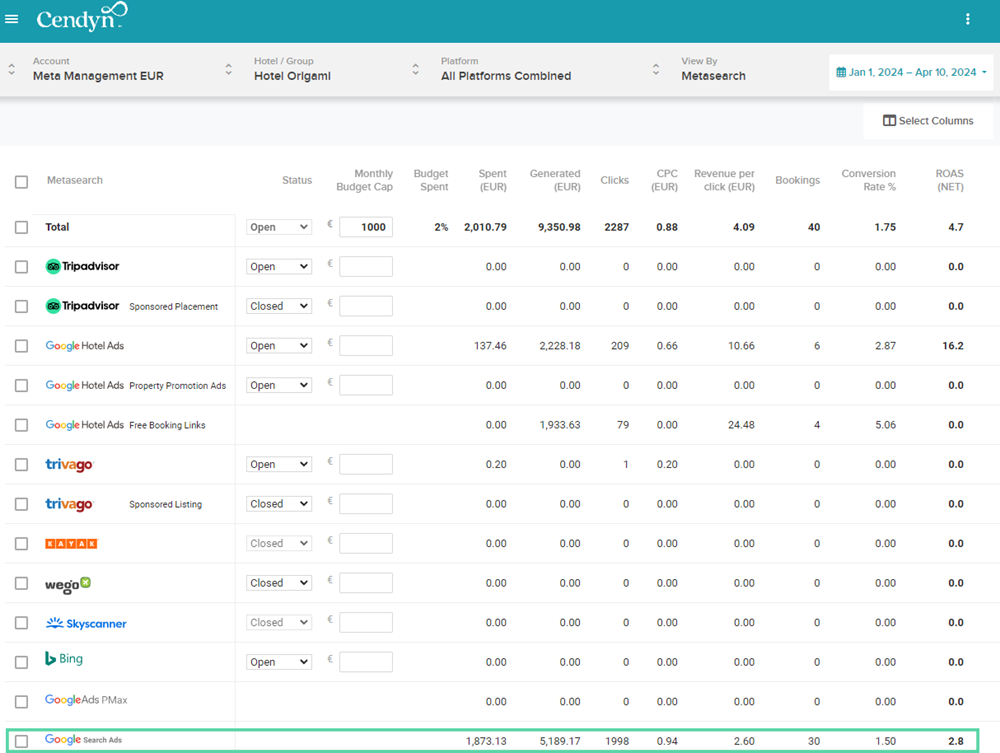
Task: Sort by the Bookings column header
Action: click(797, 180)
